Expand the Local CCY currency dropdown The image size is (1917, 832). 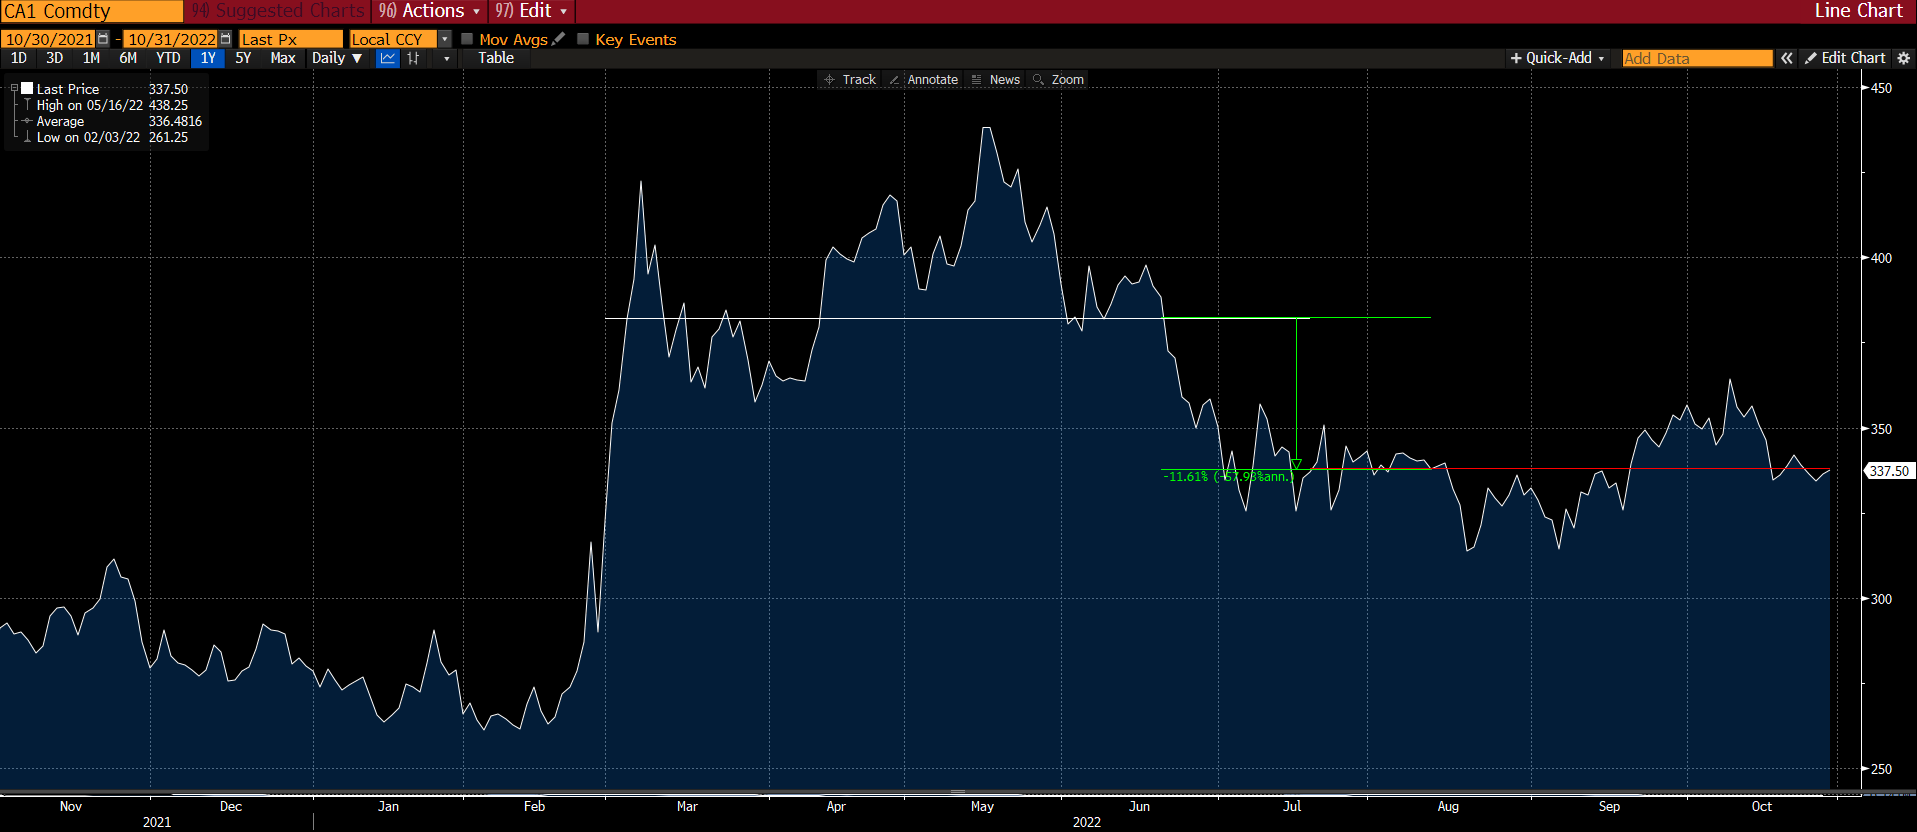click(445, 39)
